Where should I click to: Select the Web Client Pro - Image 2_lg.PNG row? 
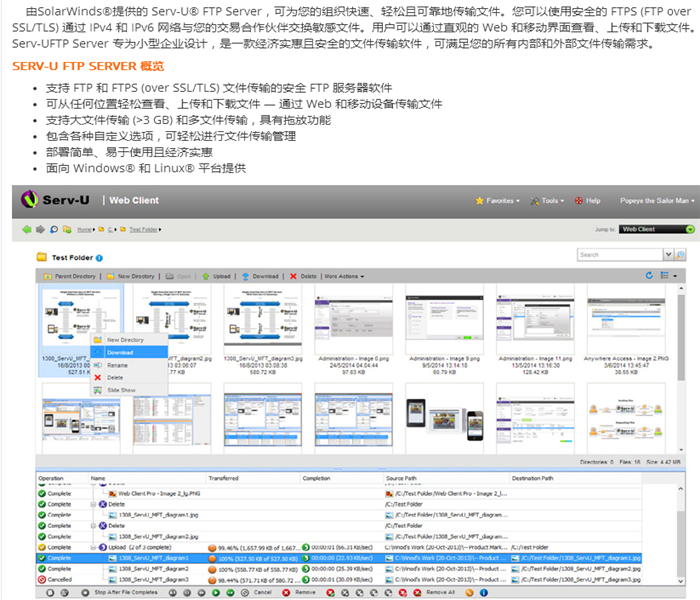point(339,493)
